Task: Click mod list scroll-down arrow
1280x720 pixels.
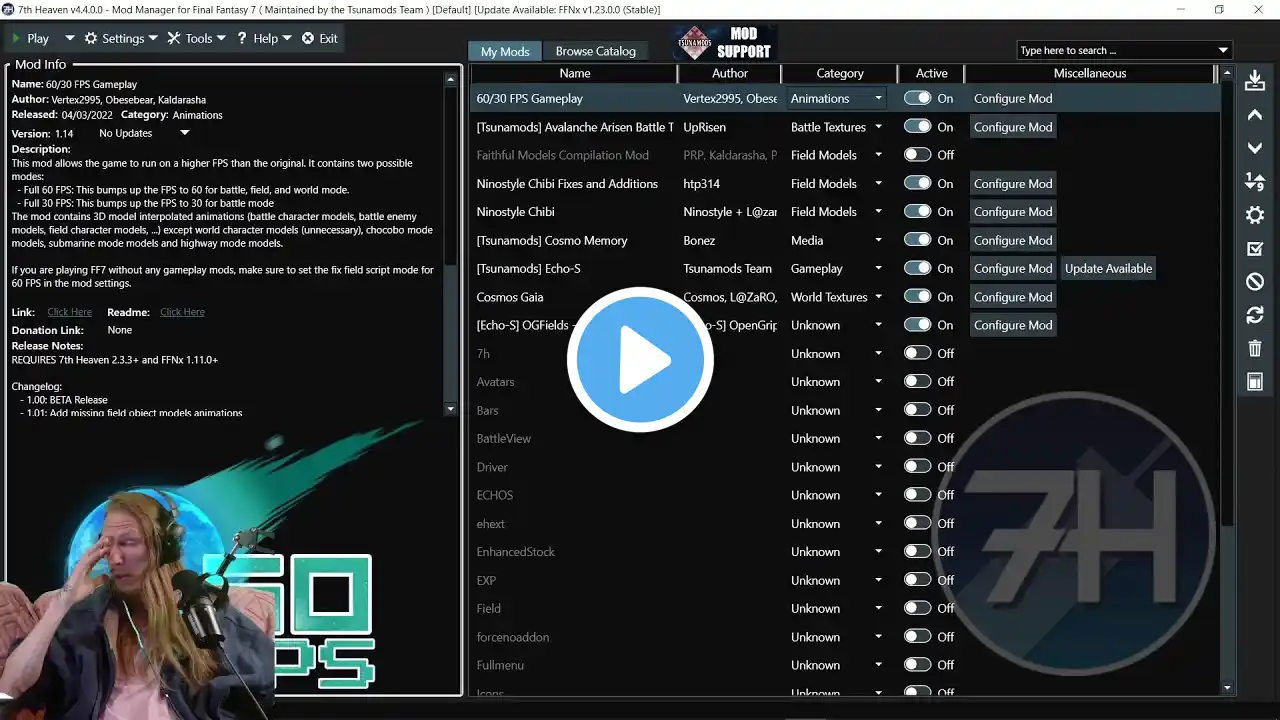Action: tap(1228, 688)
